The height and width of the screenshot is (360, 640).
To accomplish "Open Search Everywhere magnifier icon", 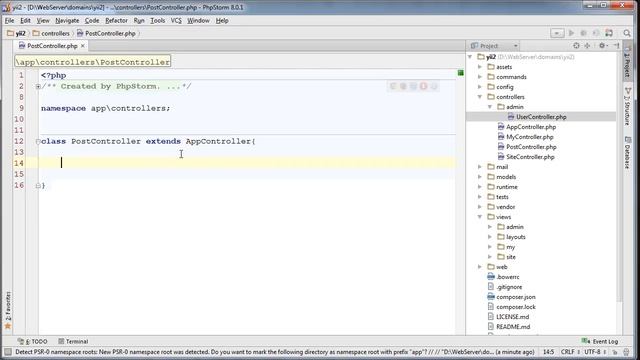I will [627, 33].
